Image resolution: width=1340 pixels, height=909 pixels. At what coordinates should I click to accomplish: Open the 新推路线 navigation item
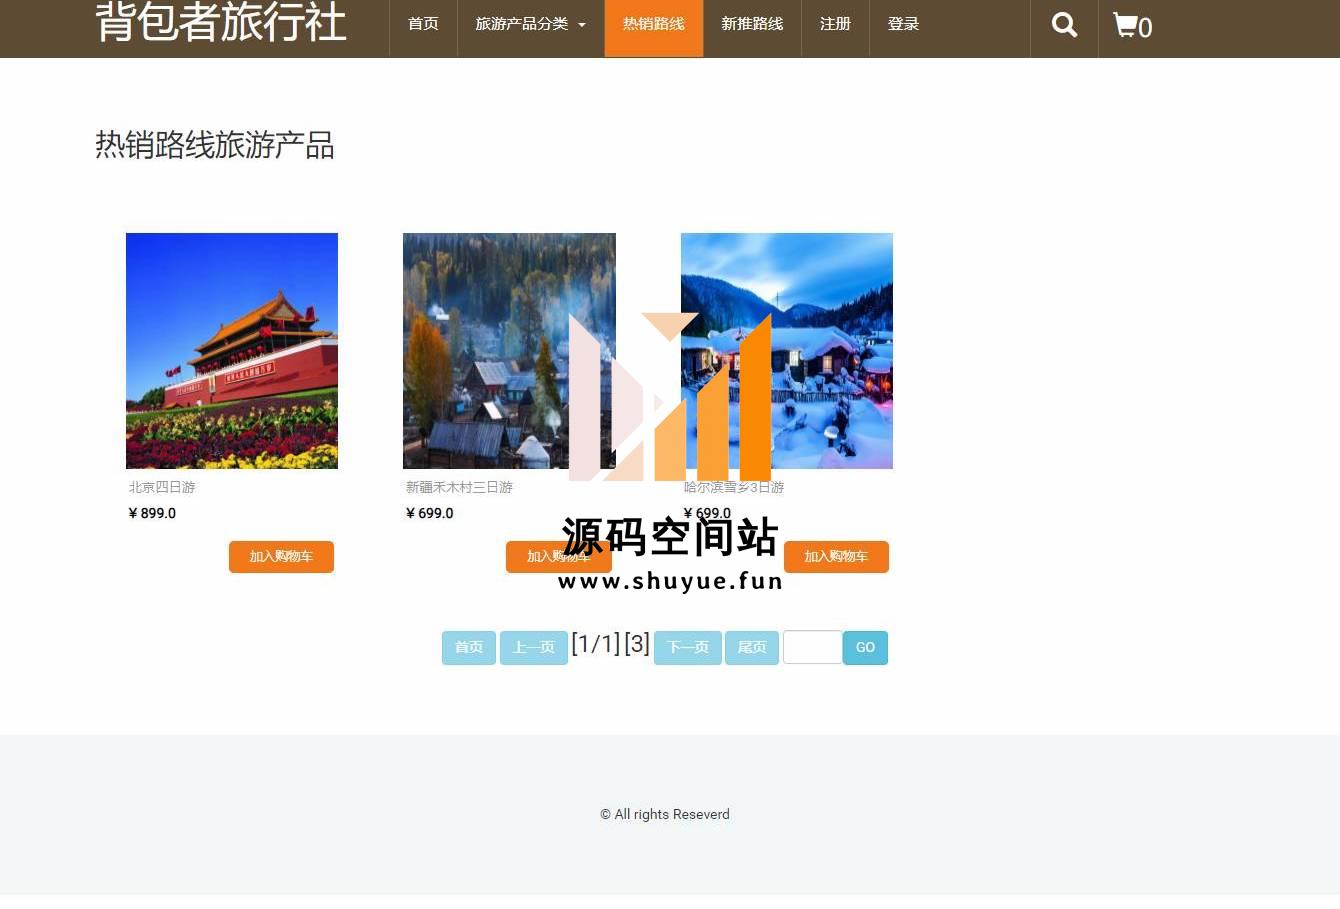tap(752, 24)
